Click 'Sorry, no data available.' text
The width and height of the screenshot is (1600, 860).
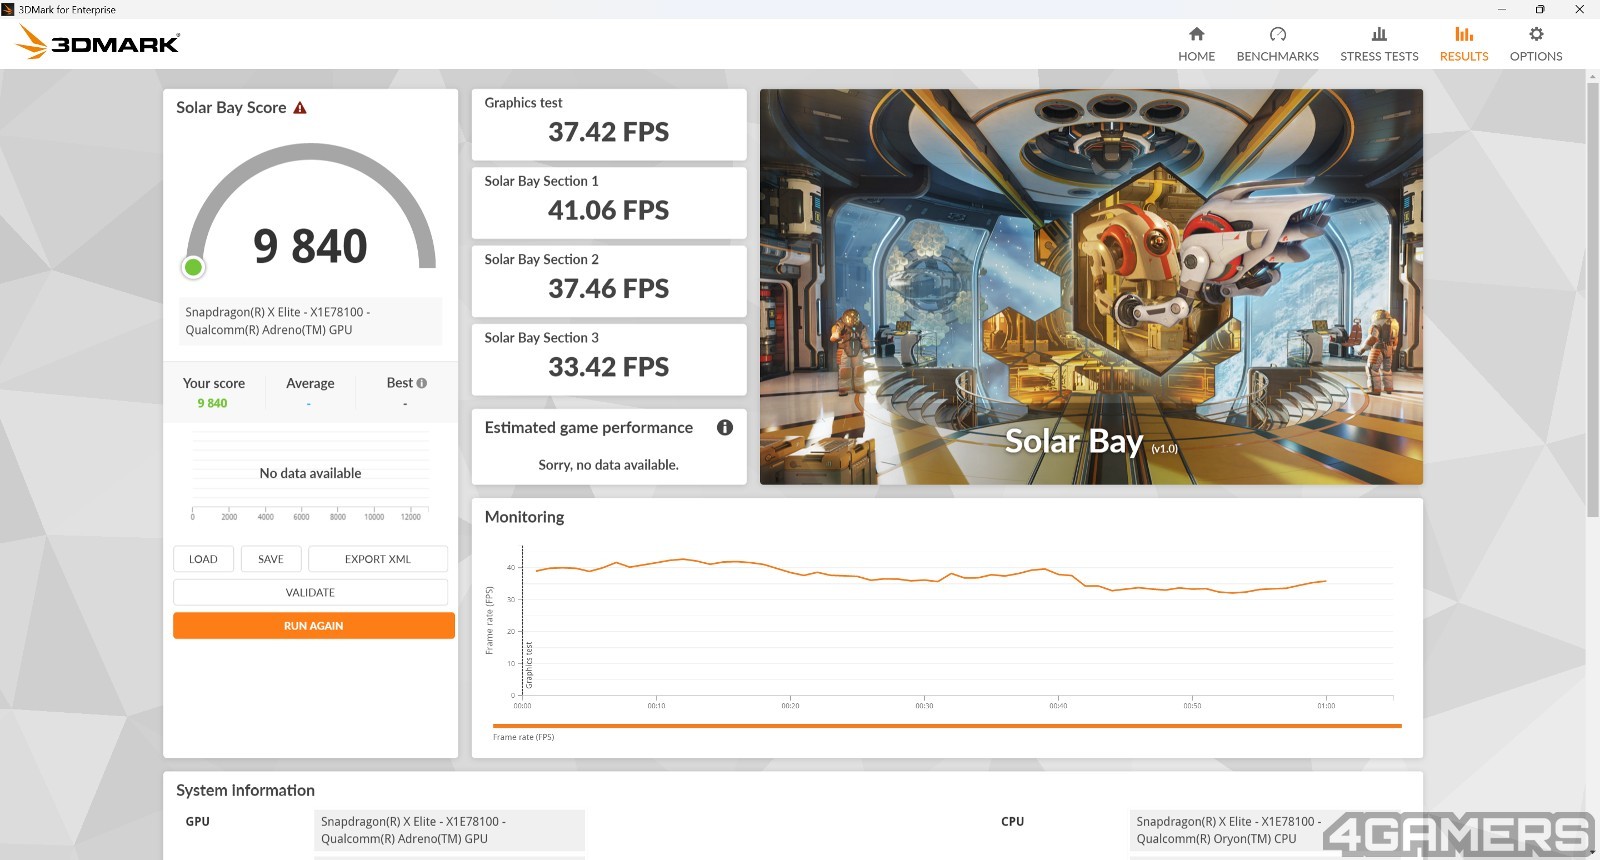[x=608, y=465]
